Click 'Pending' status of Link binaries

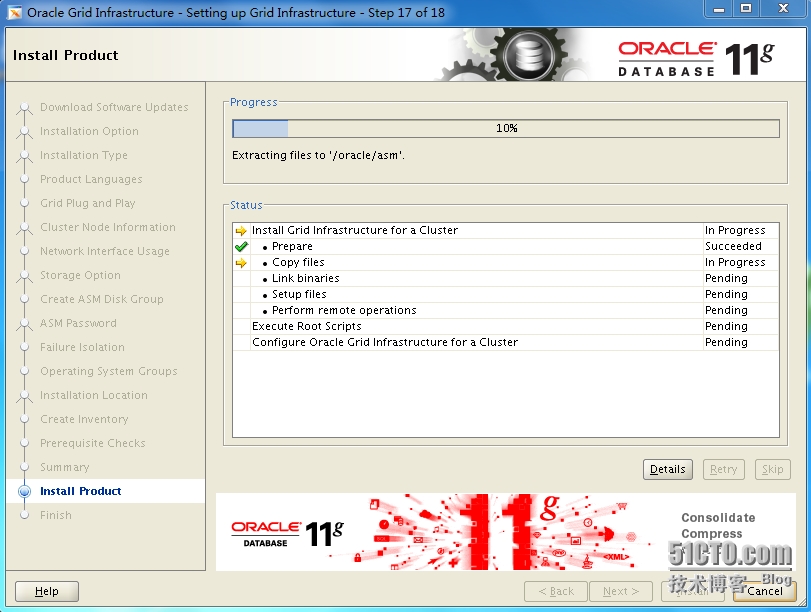click(x=726, y=278)
